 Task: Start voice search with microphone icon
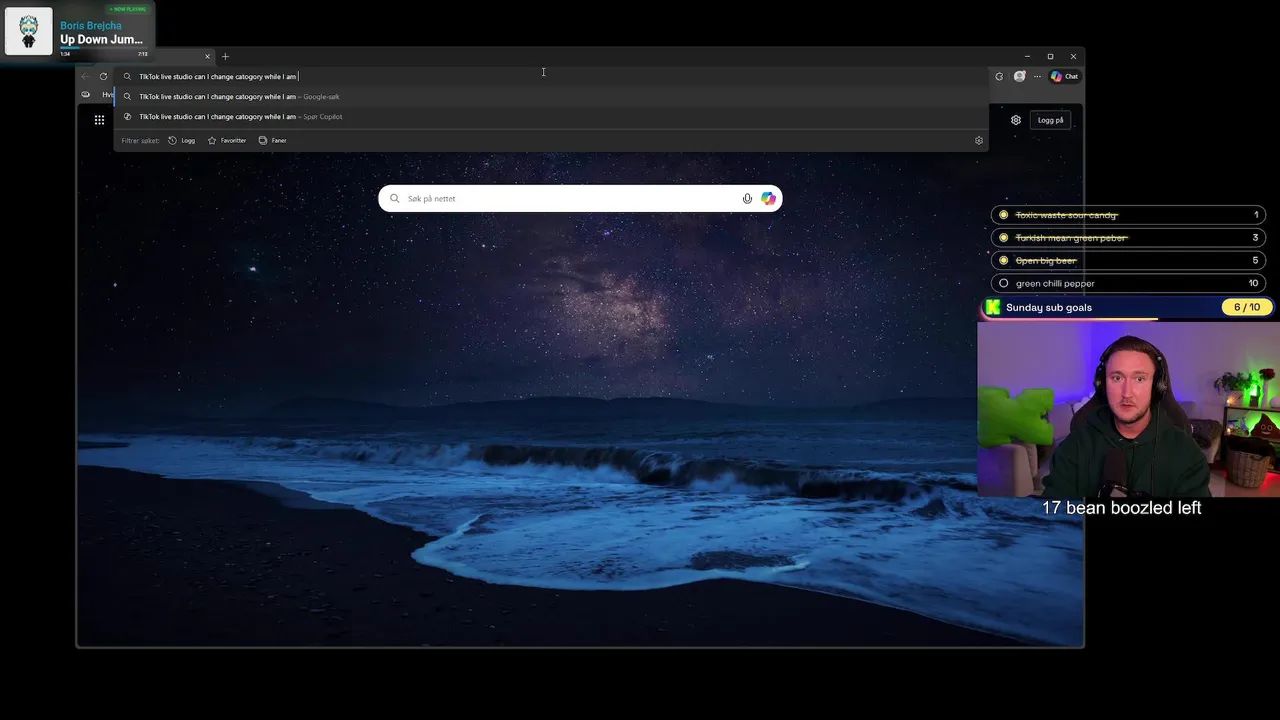[747, 198]
